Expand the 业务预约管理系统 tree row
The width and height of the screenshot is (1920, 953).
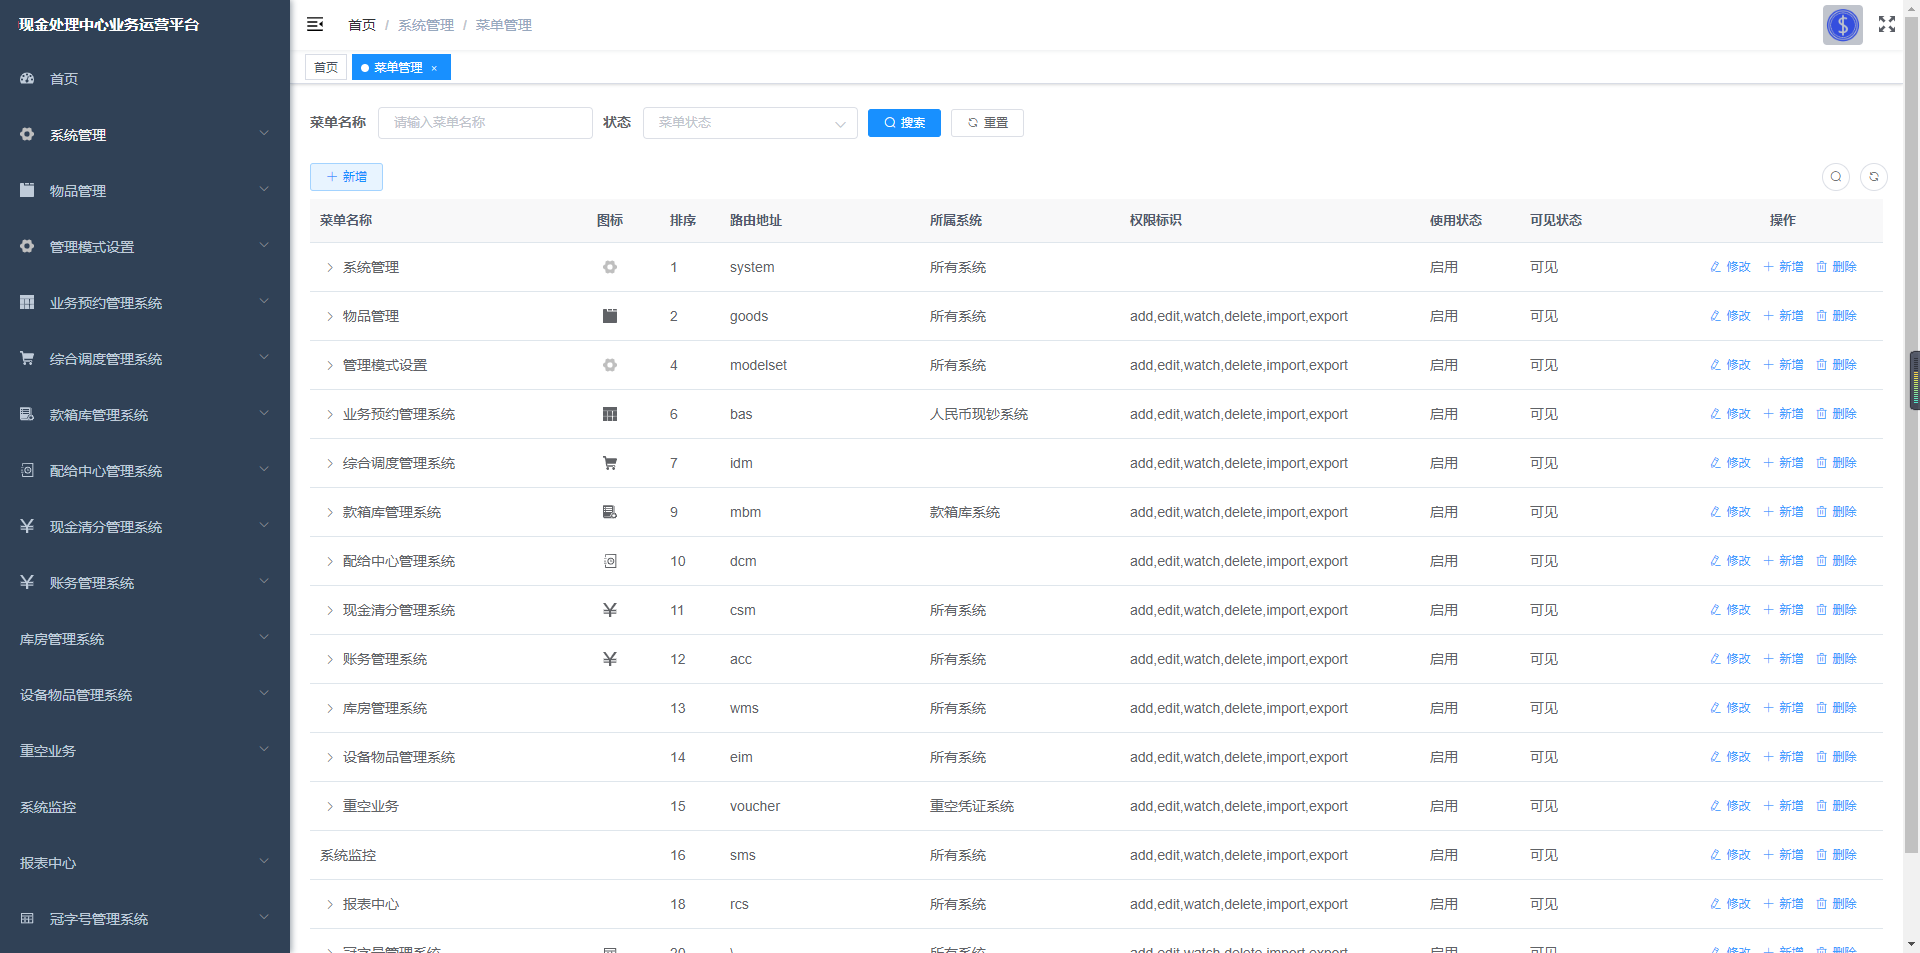click(x=330, y=414)
